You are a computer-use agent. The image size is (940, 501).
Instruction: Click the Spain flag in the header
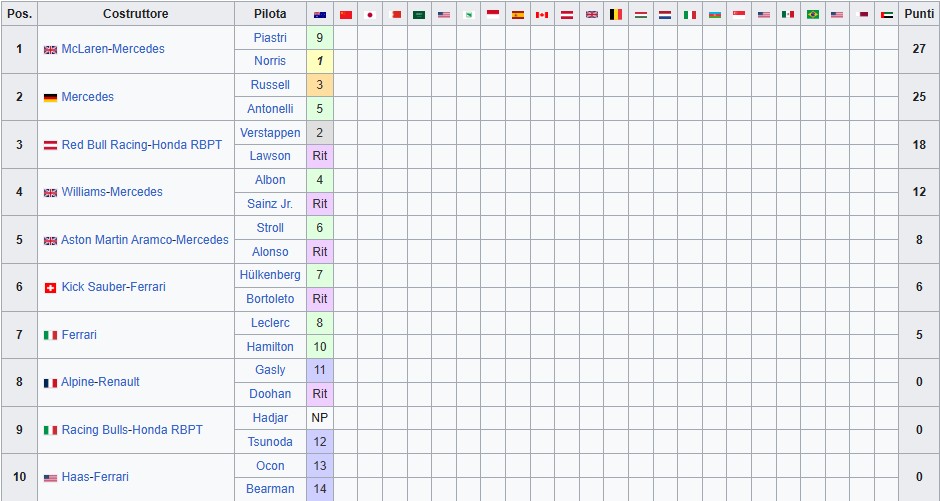point(517,15)
